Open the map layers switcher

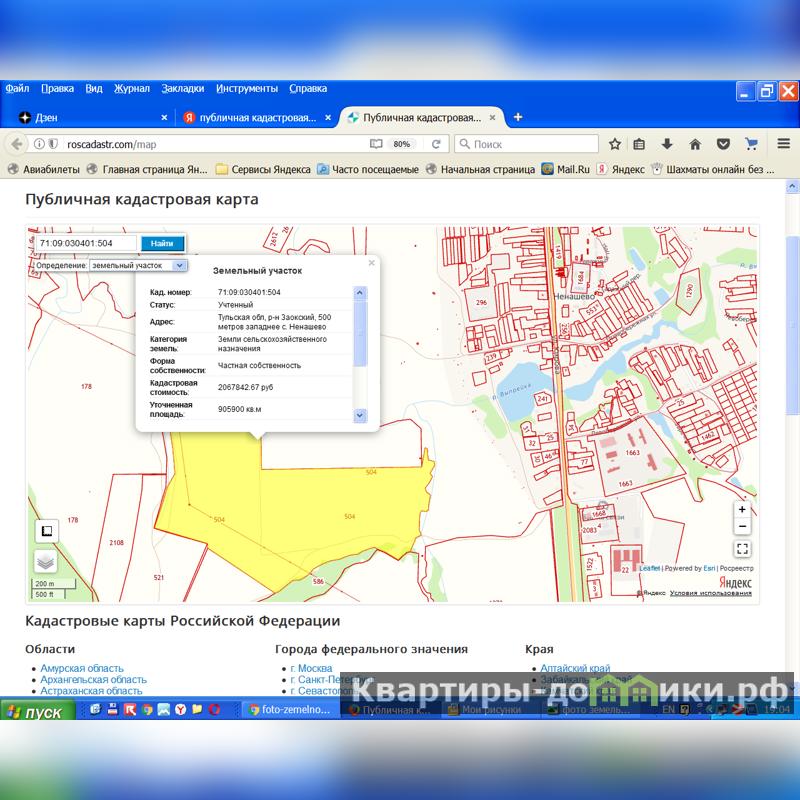[x=45, y=561]
